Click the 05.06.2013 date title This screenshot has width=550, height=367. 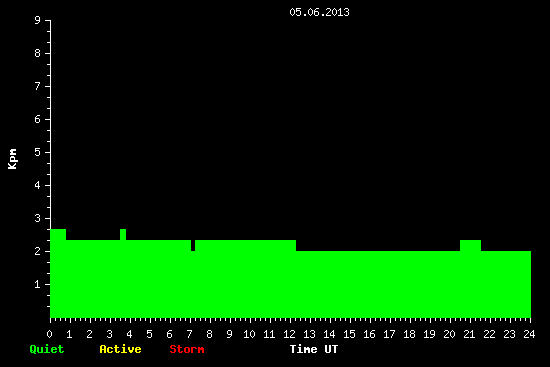click(319, 12)
